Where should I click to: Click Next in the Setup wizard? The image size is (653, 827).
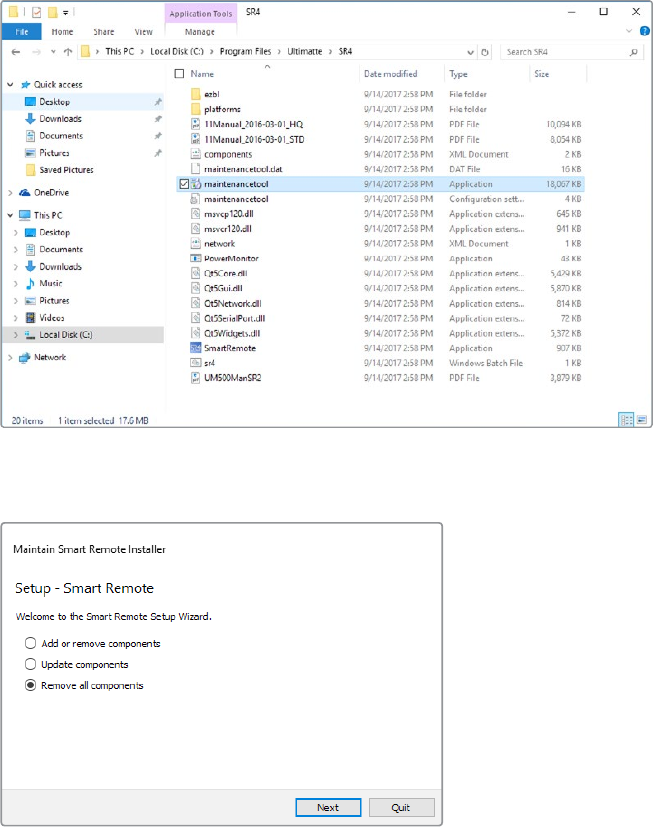click(328, 807)
